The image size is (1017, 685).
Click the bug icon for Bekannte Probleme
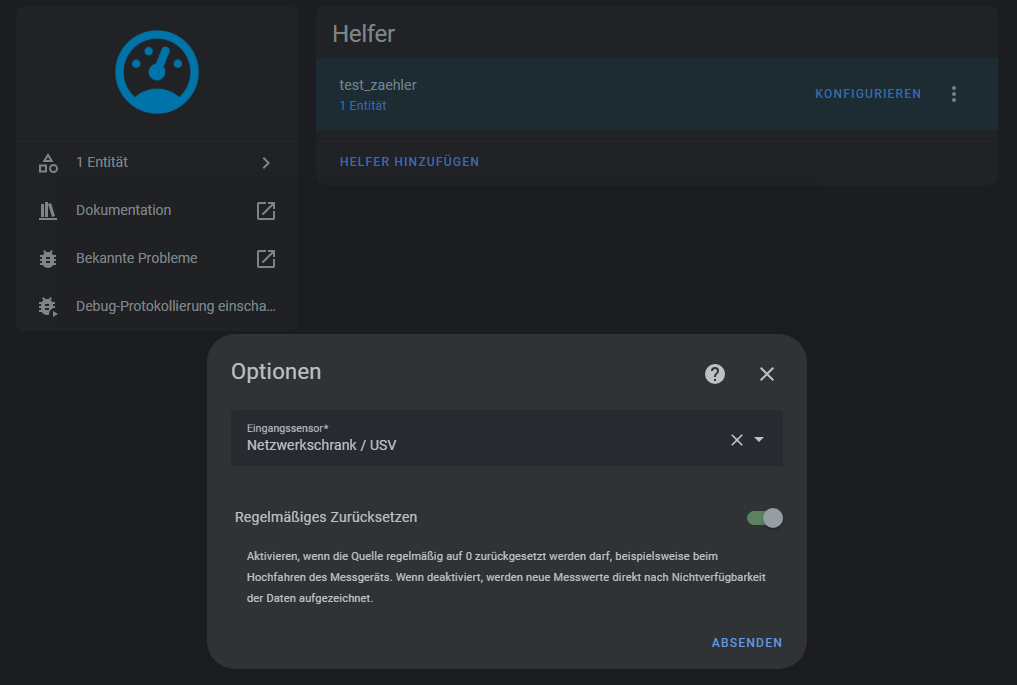(x=48, y=258)
